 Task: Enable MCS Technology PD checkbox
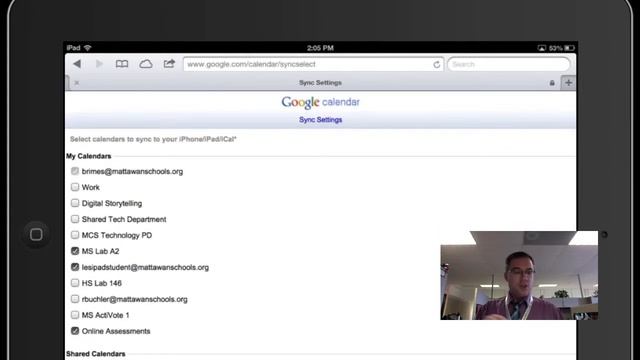point(75,235)
